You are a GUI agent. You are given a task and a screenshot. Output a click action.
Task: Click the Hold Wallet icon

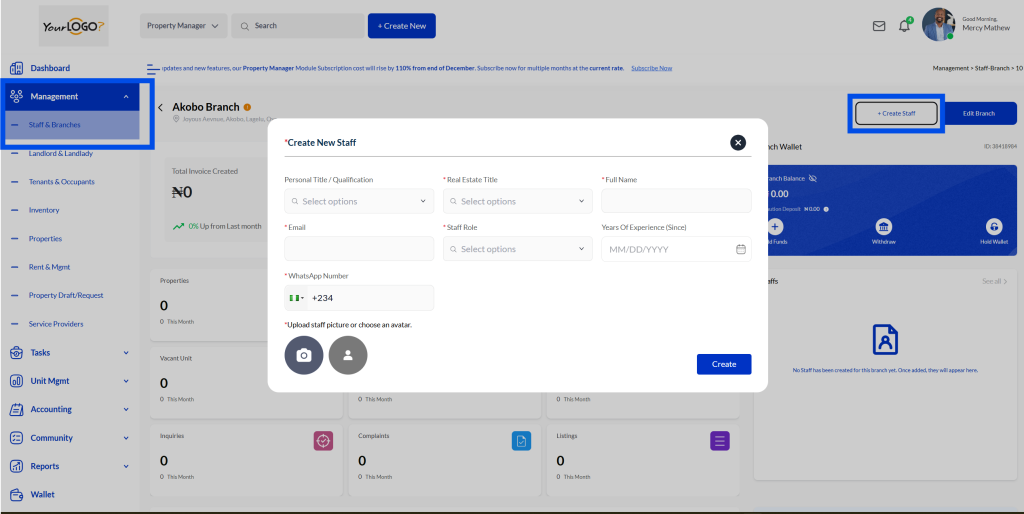[994, 227]
